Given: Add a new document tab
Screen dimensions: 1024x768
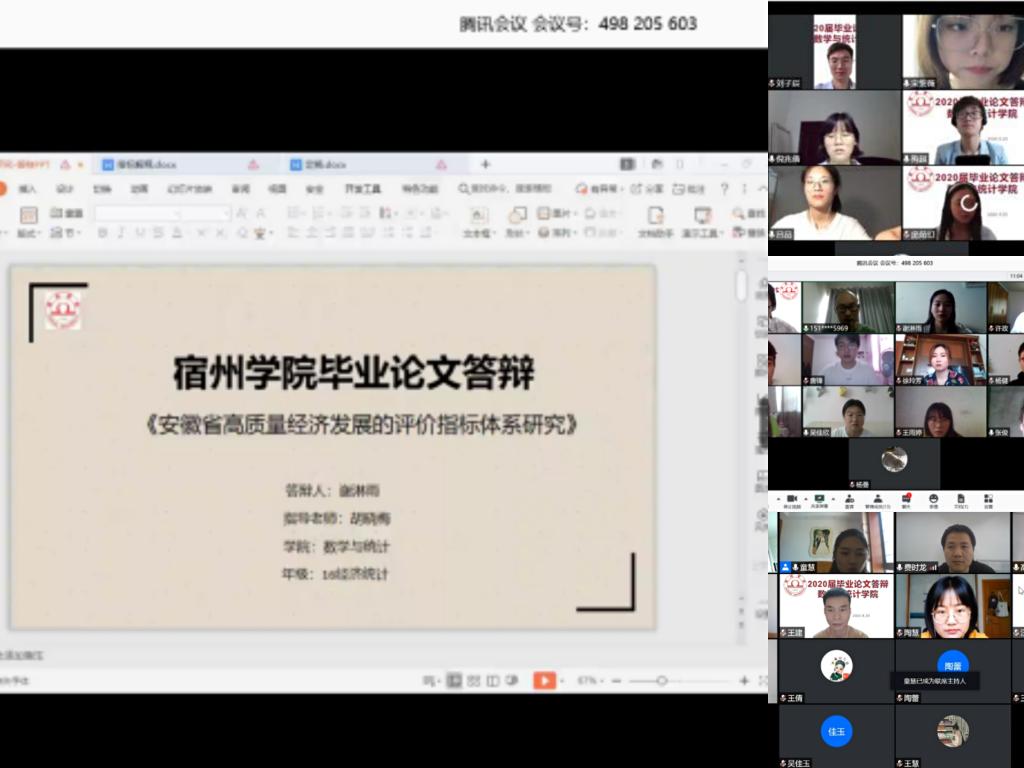Looking at the screenshot, I should coord(486,164).
